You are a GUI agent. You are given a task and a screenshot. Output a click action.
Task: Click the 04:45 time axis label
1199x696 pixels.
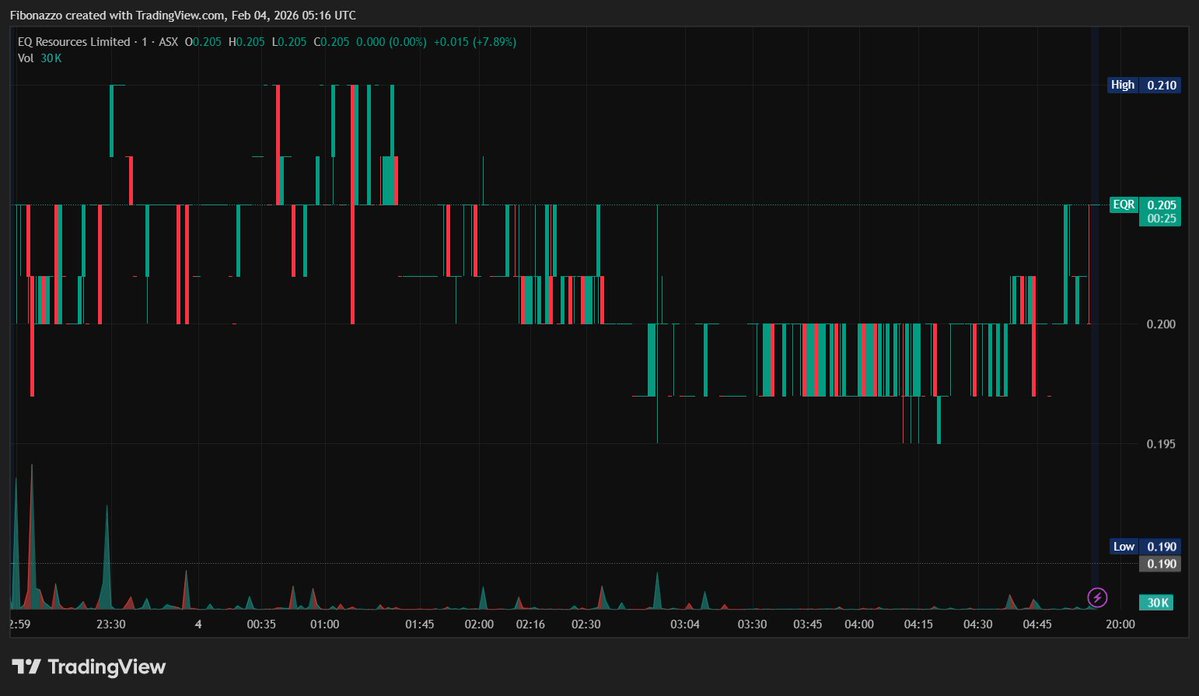(1037, 624)
